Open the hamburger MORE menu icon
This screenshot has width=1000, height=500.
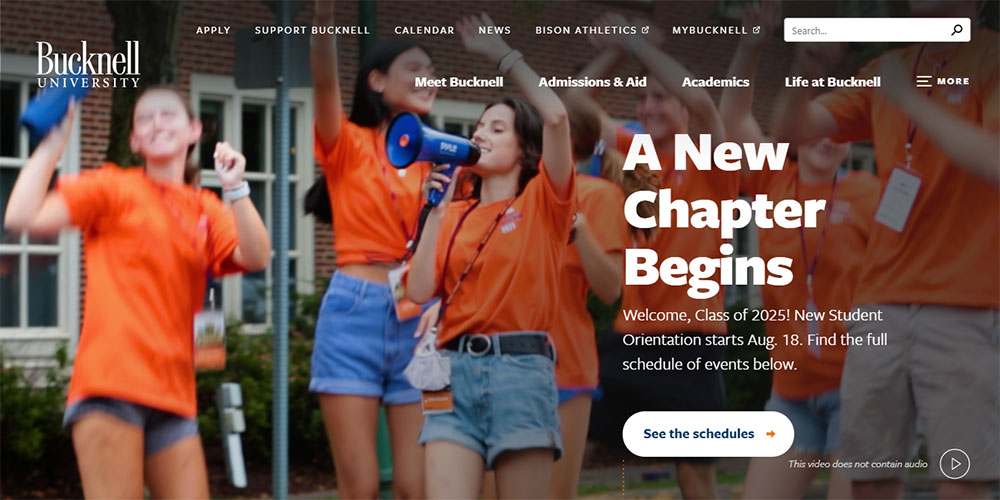tap(923, 82)
